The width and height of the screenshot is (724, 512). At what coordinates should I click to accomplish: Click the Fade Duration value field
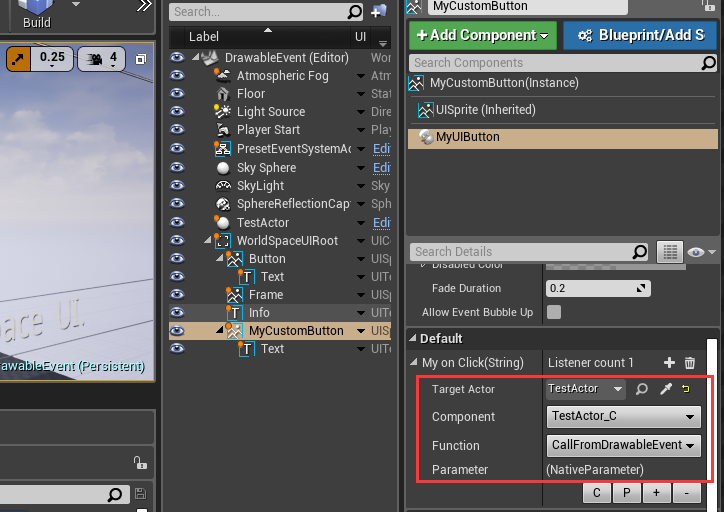[x=598, y=289]
